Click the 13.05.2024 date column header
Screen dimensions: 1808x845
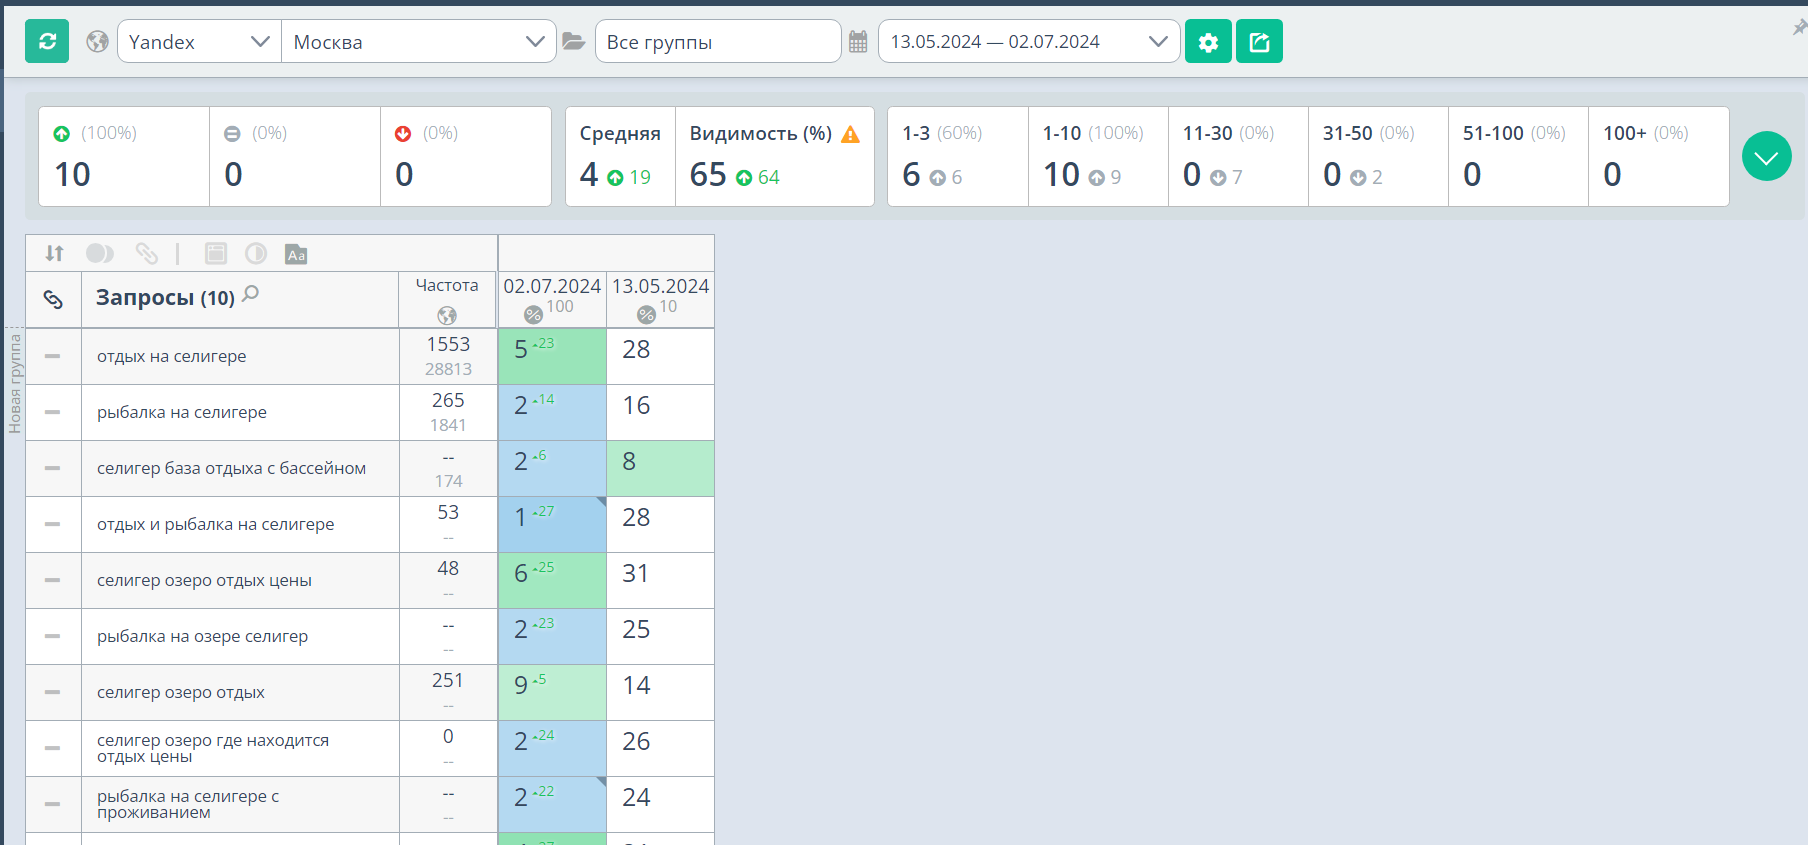(660, 299)
